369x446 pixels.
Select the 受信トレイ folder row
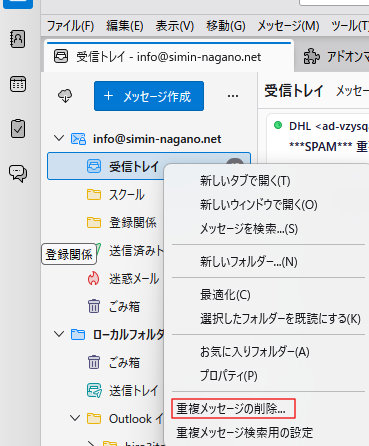(149, 166)
